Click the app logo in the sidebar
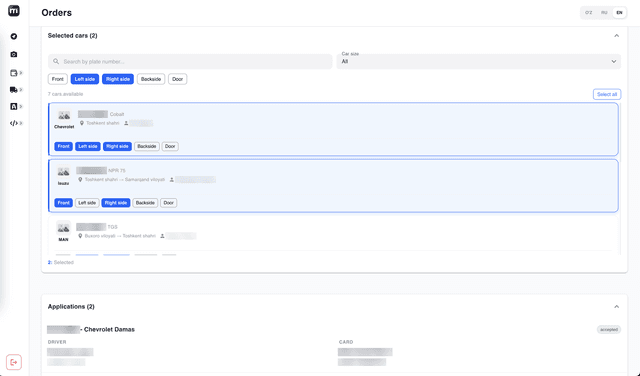 (x=14, y=11)
